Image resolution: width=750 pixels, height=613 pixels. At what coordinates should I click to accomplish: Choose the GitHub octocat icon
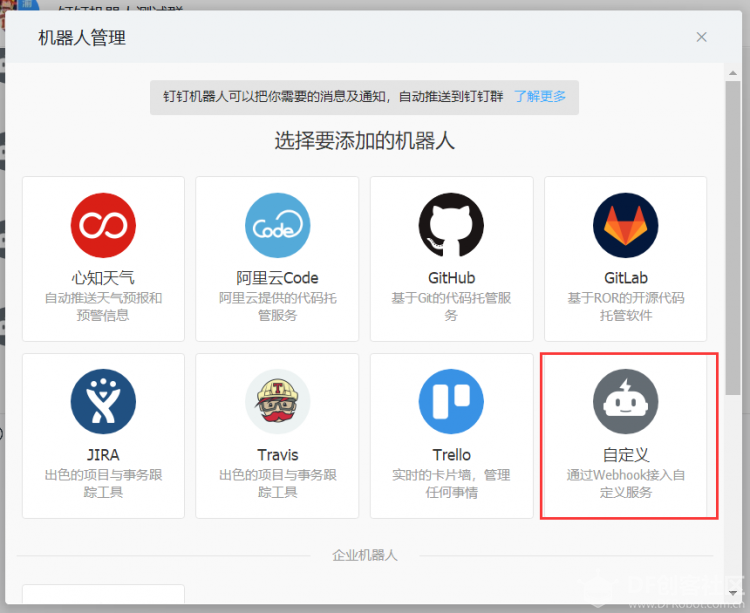click(x=451, y=225)
